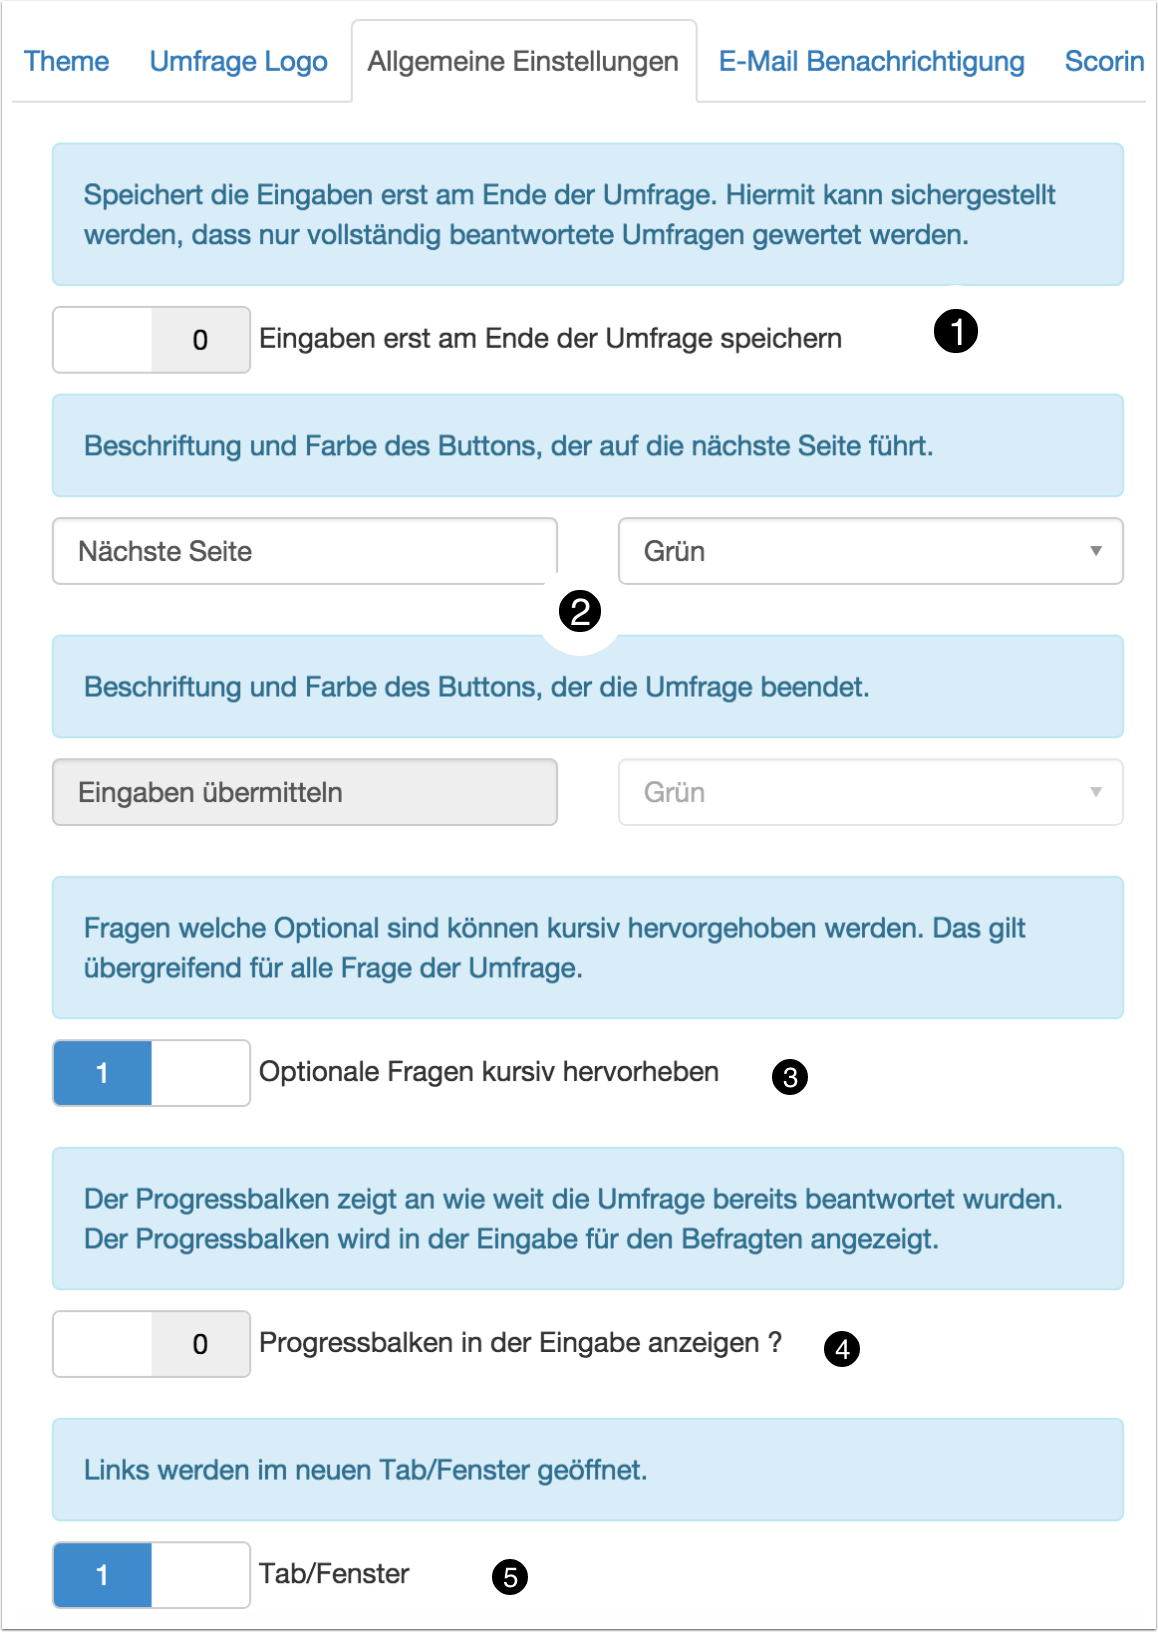Click the number 3 annotation marker
This screenshot has height=1632, width=1158.
click(x=790, y=1077)
